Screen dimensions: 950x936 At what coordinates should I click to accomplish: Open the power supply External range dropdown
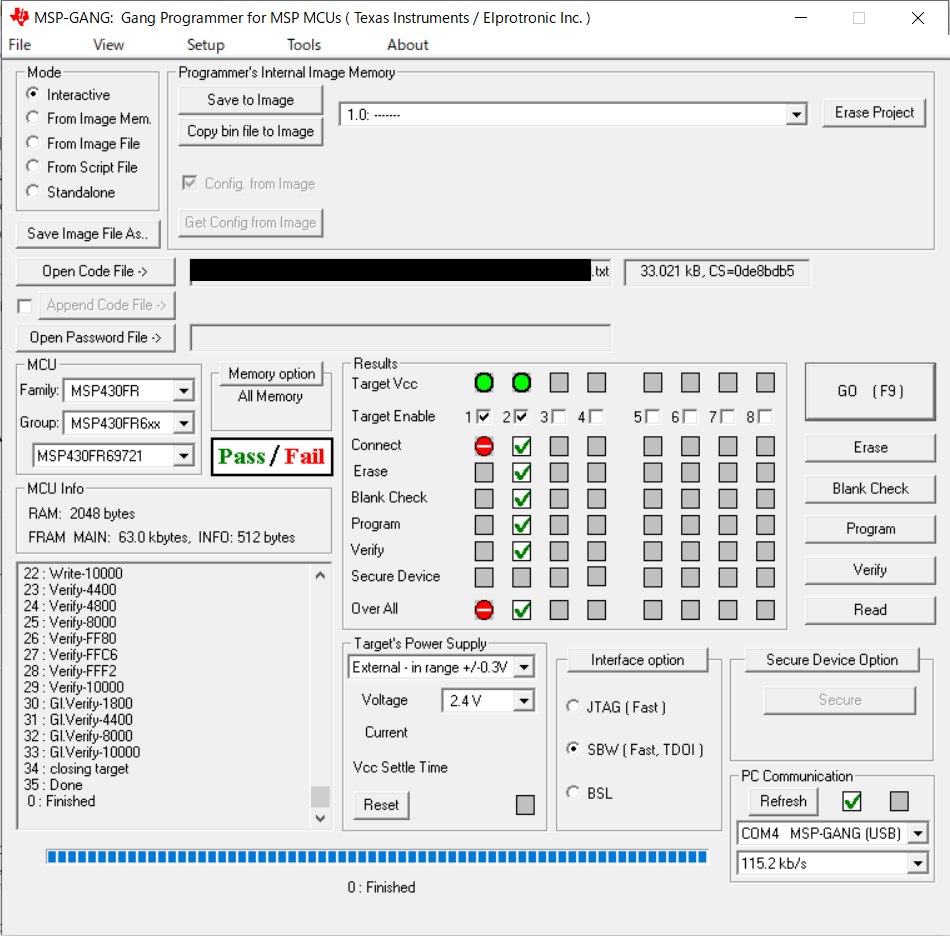point(524,668)
